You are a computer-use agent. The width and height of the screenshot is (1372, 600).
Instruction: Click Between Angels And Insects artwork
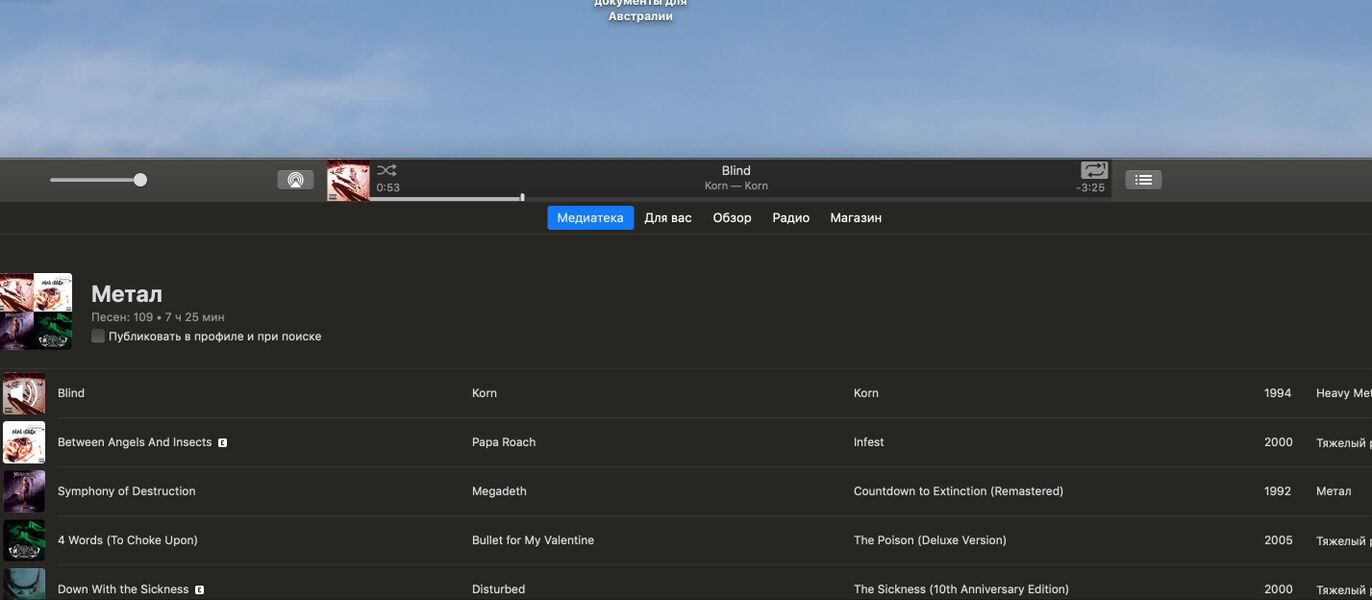[x=24, y=442]
